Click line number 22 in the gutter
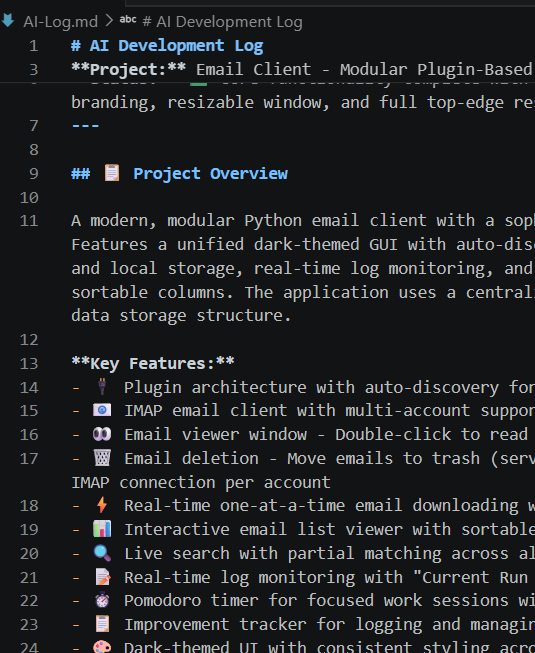Viewport: 535px width, 653px height. [29, 601]
